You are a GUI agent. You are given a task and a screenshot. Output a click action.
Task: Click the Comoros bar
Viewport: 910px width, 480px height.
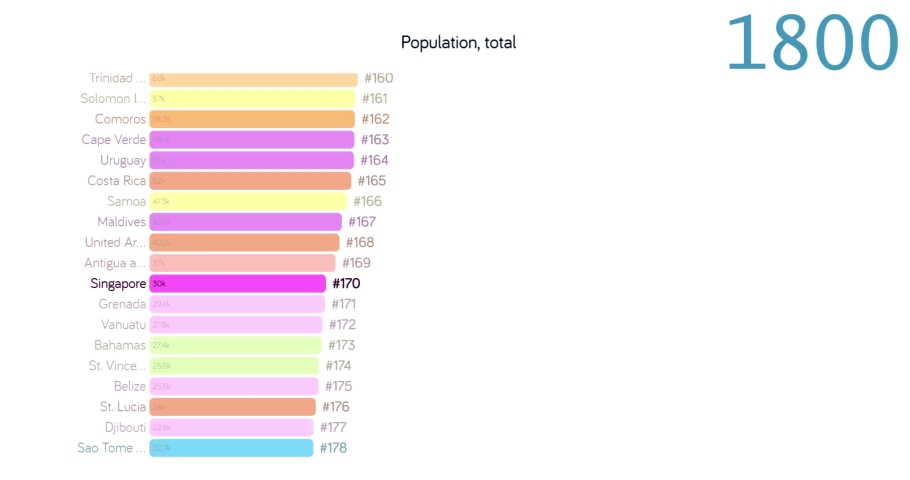pos(252,119)
